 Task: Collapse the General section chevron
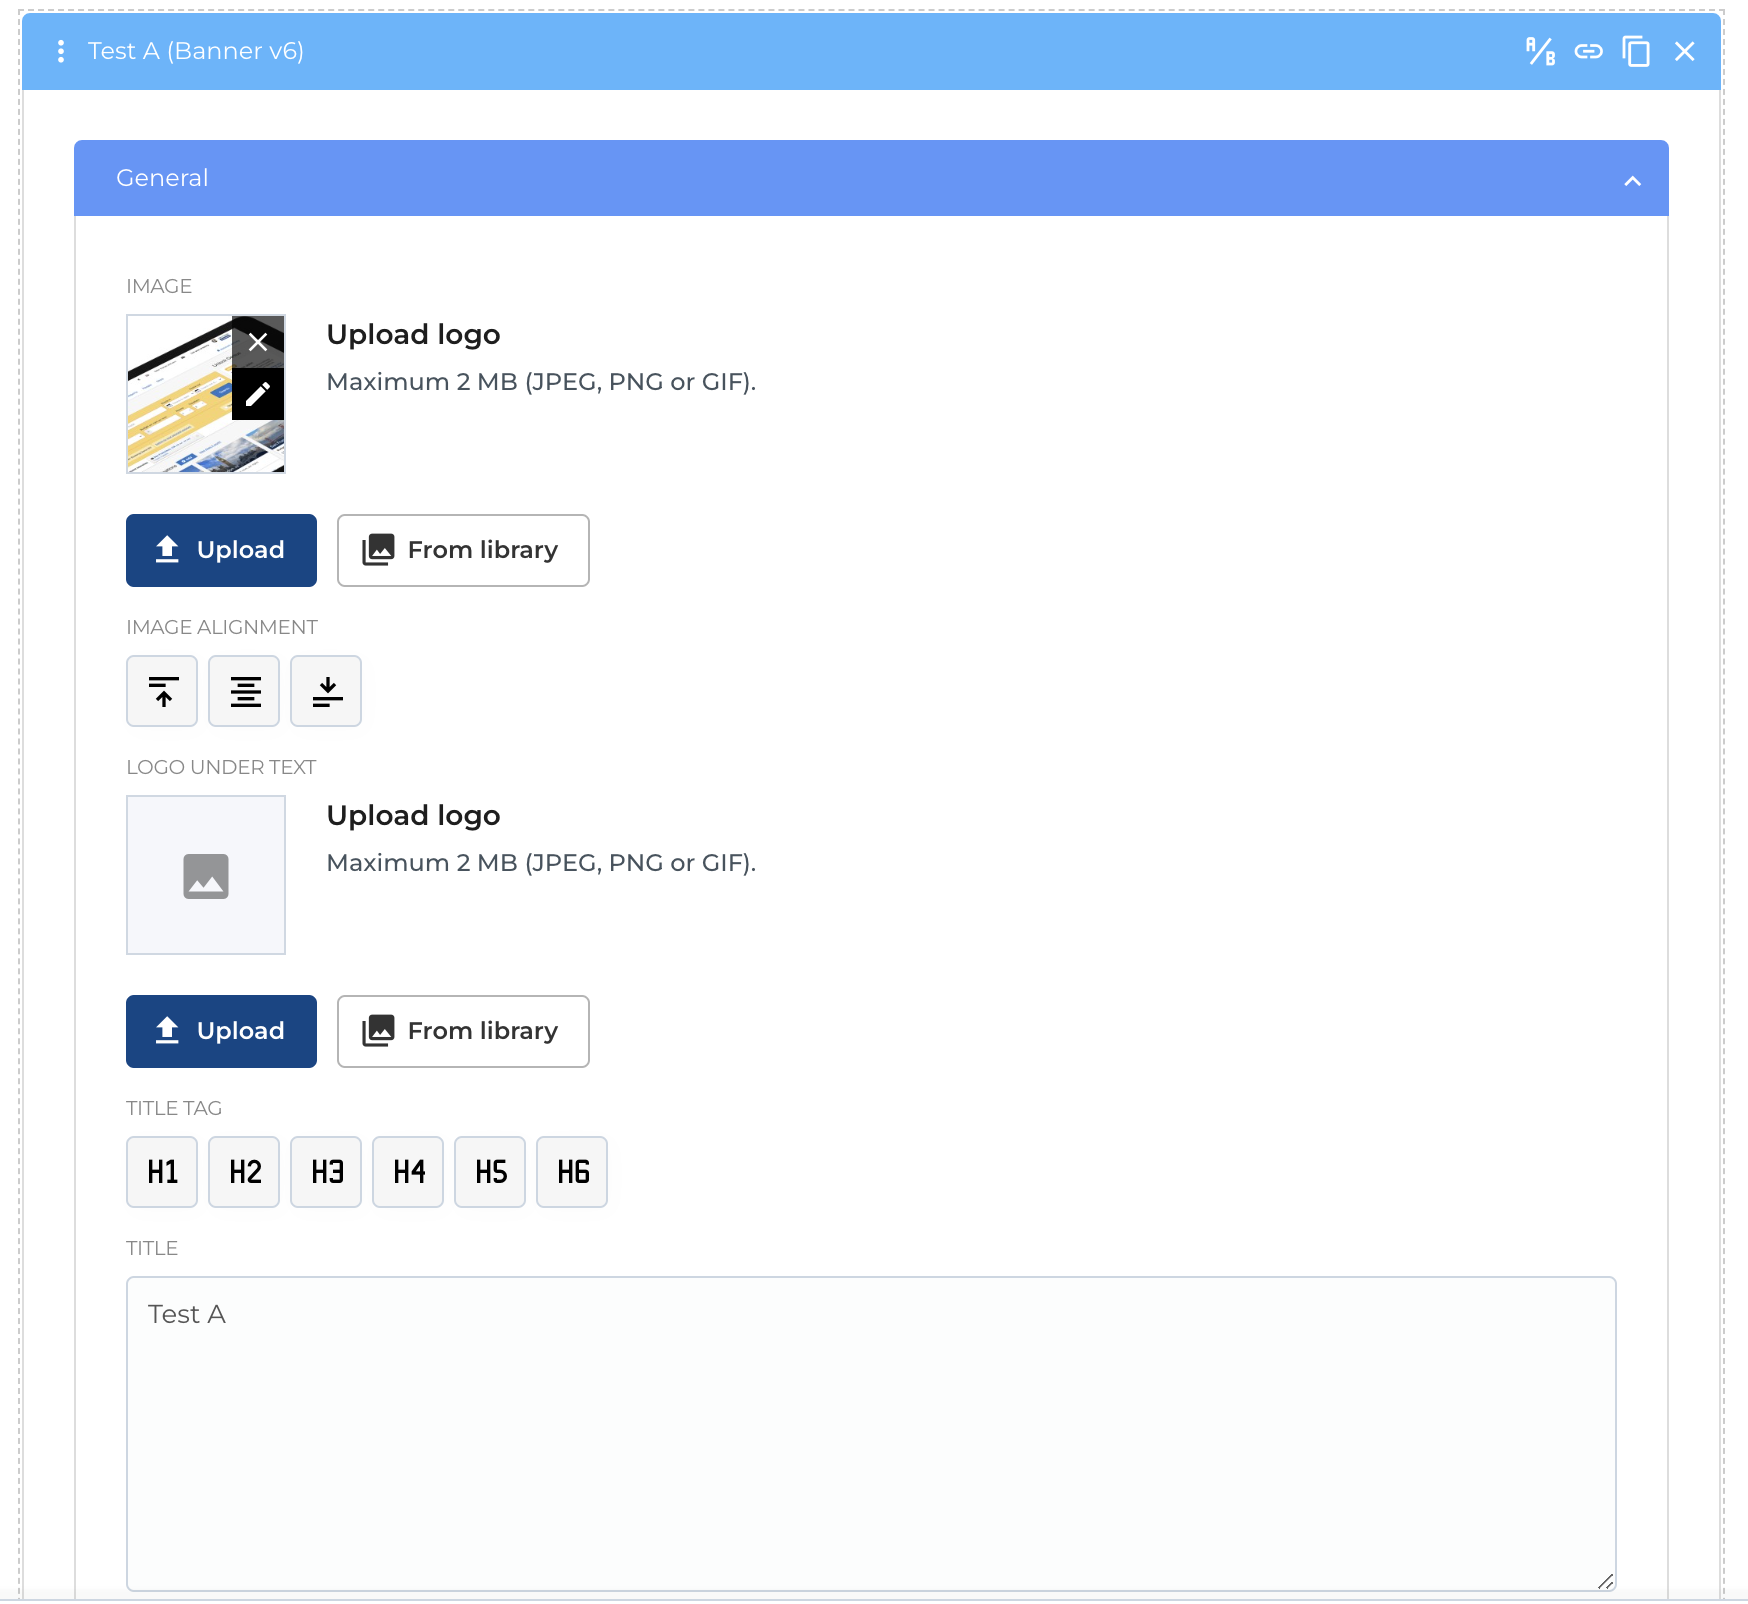(x=1632, y=181)
